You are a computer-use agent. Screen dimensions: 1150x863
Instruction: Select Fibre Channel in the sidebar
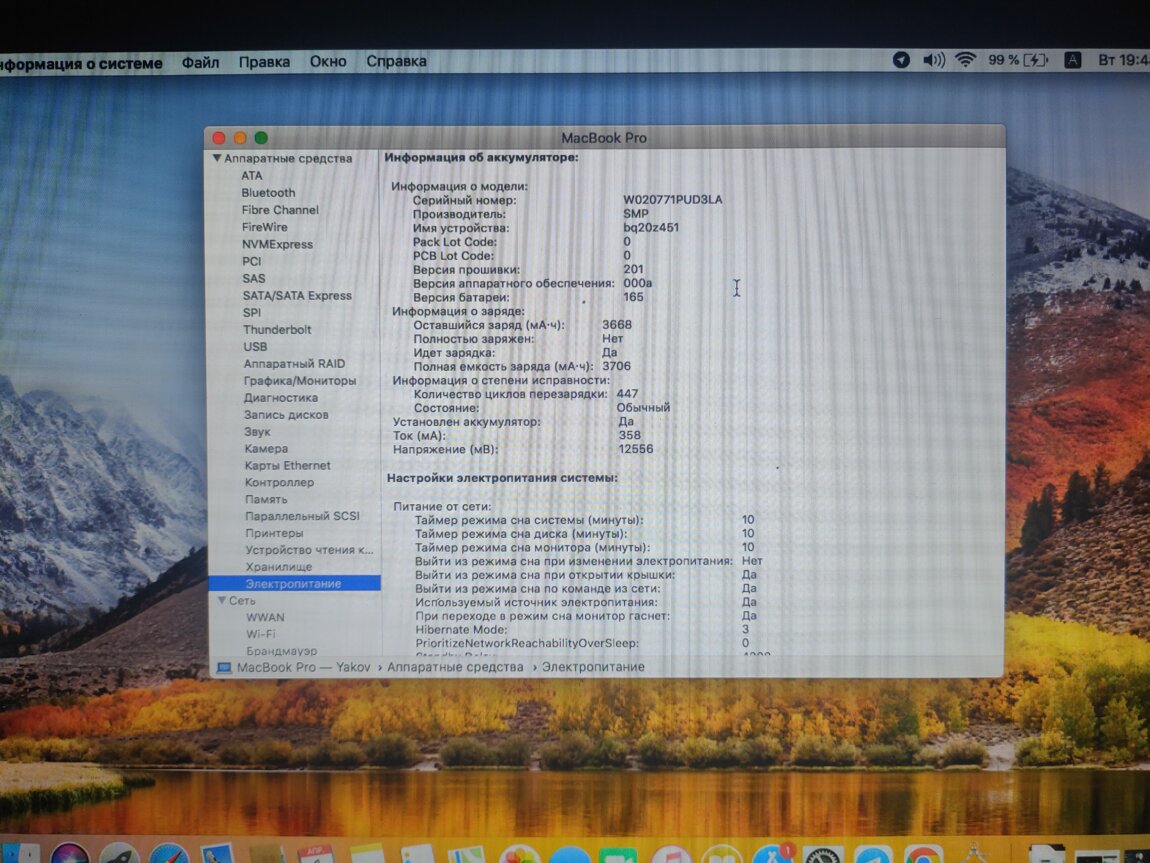coord(280,210)
